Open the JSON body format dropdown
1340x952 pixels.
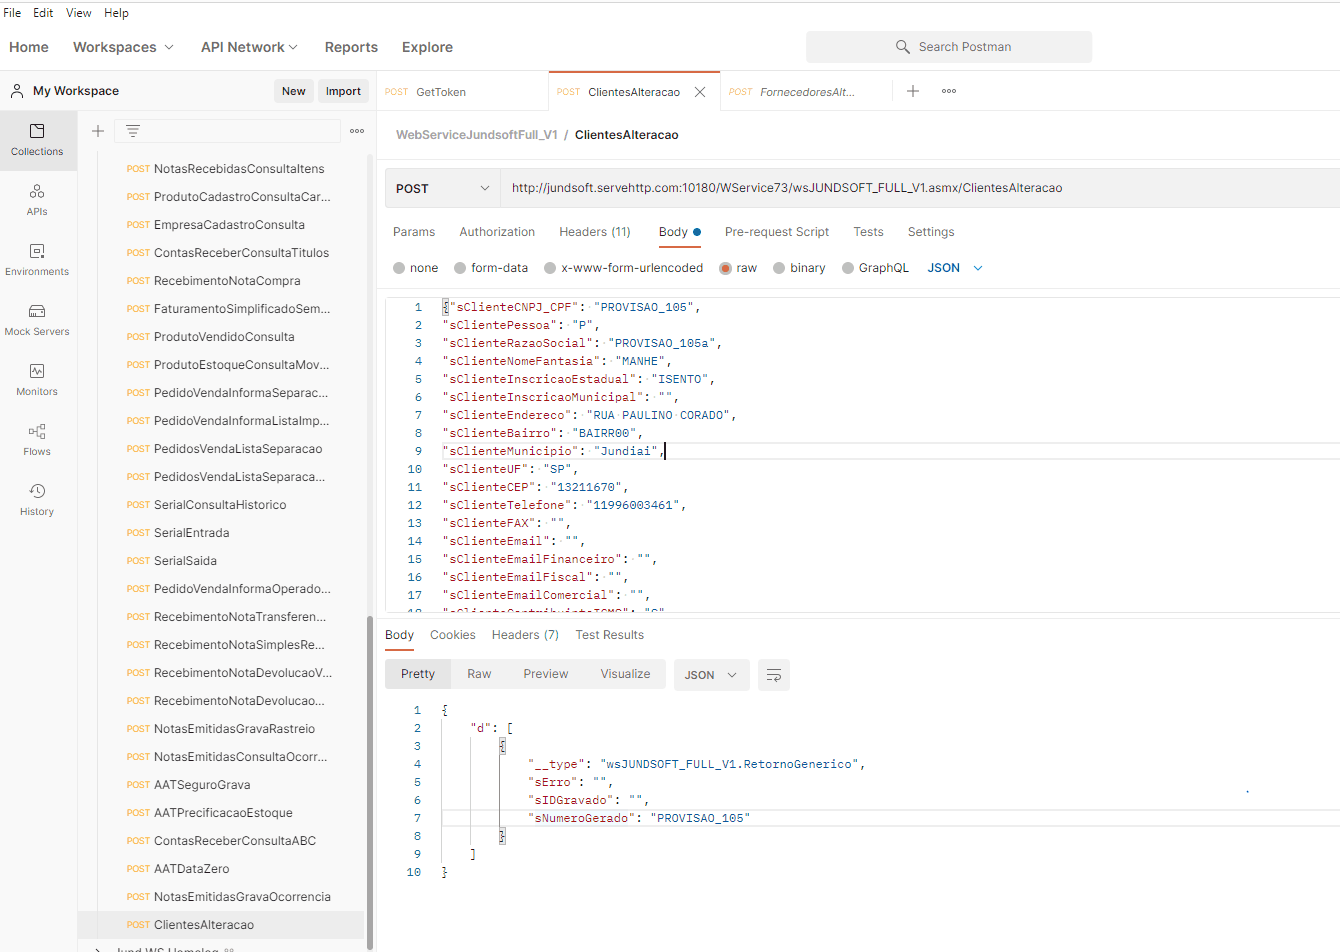click(x=955, y=268)
